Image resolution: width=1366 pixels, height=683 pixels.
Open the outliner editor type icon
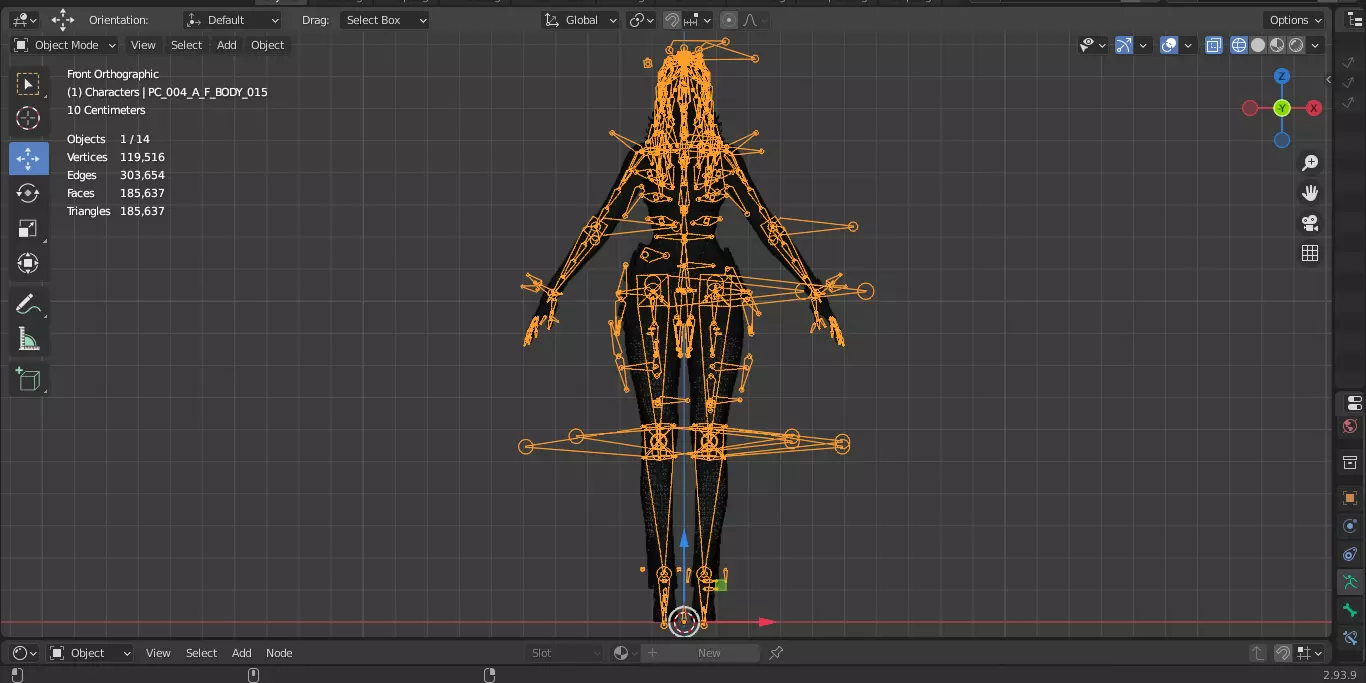pos(1355,20)
